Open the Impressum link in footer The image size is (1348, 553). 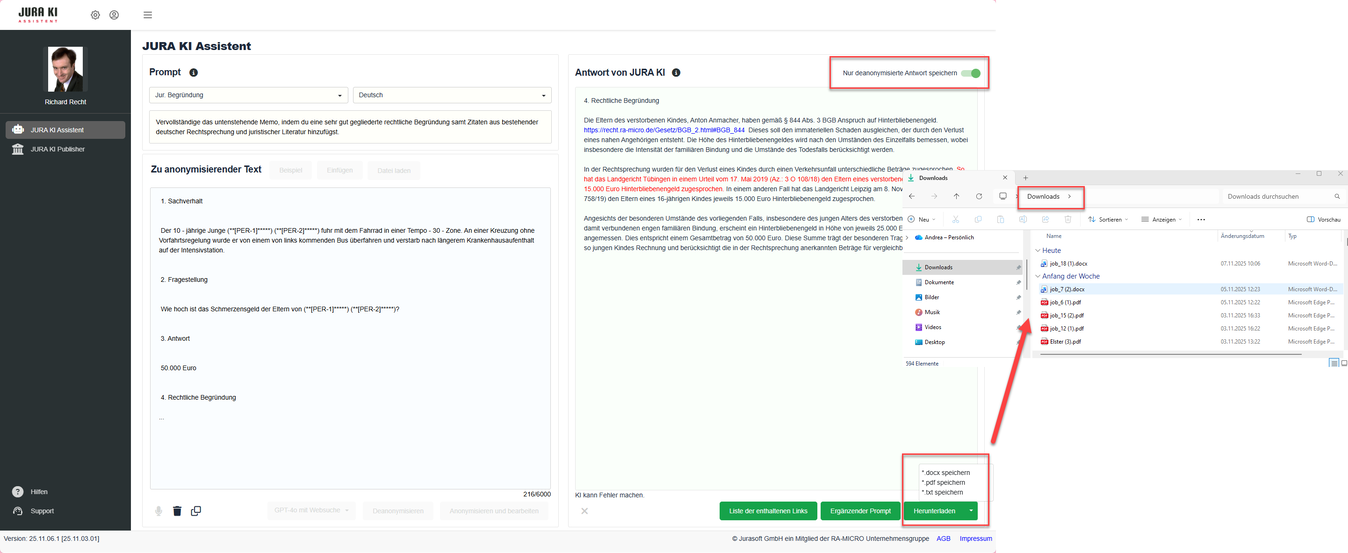pyautogui.click(x=975, y=538)
